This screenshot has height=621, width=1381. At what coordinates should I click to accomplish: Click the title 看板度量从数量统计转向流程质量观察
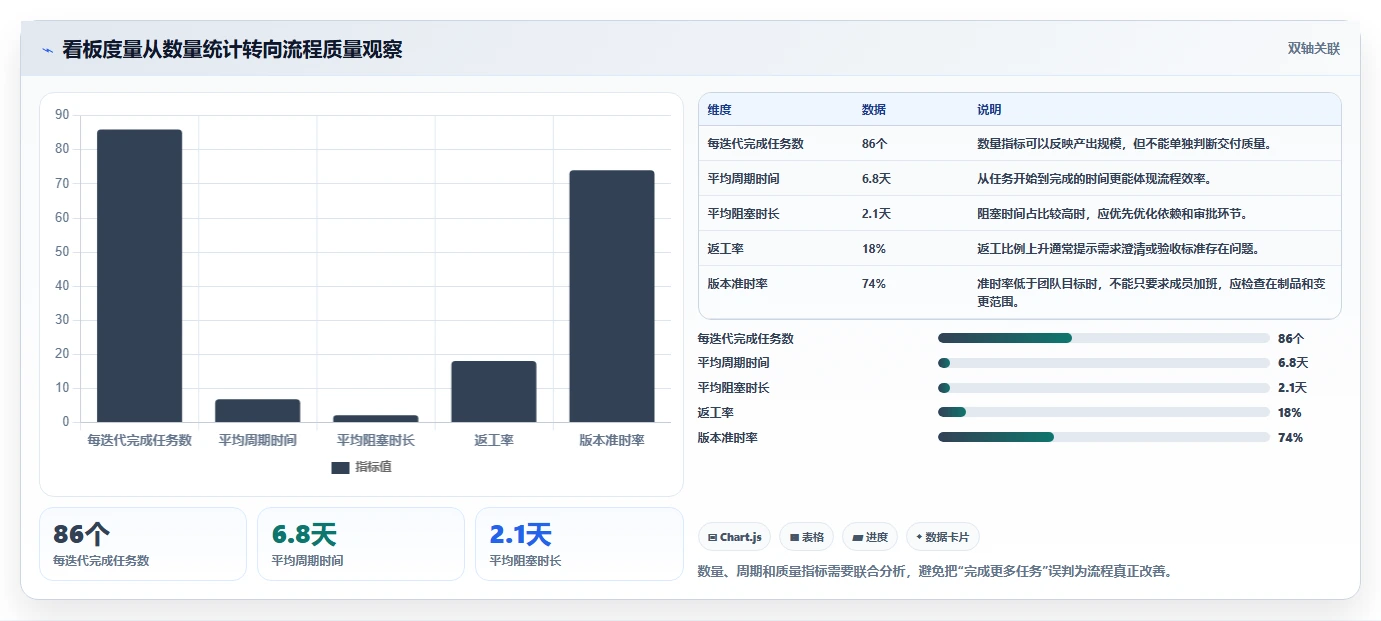[x=232, y=49]
